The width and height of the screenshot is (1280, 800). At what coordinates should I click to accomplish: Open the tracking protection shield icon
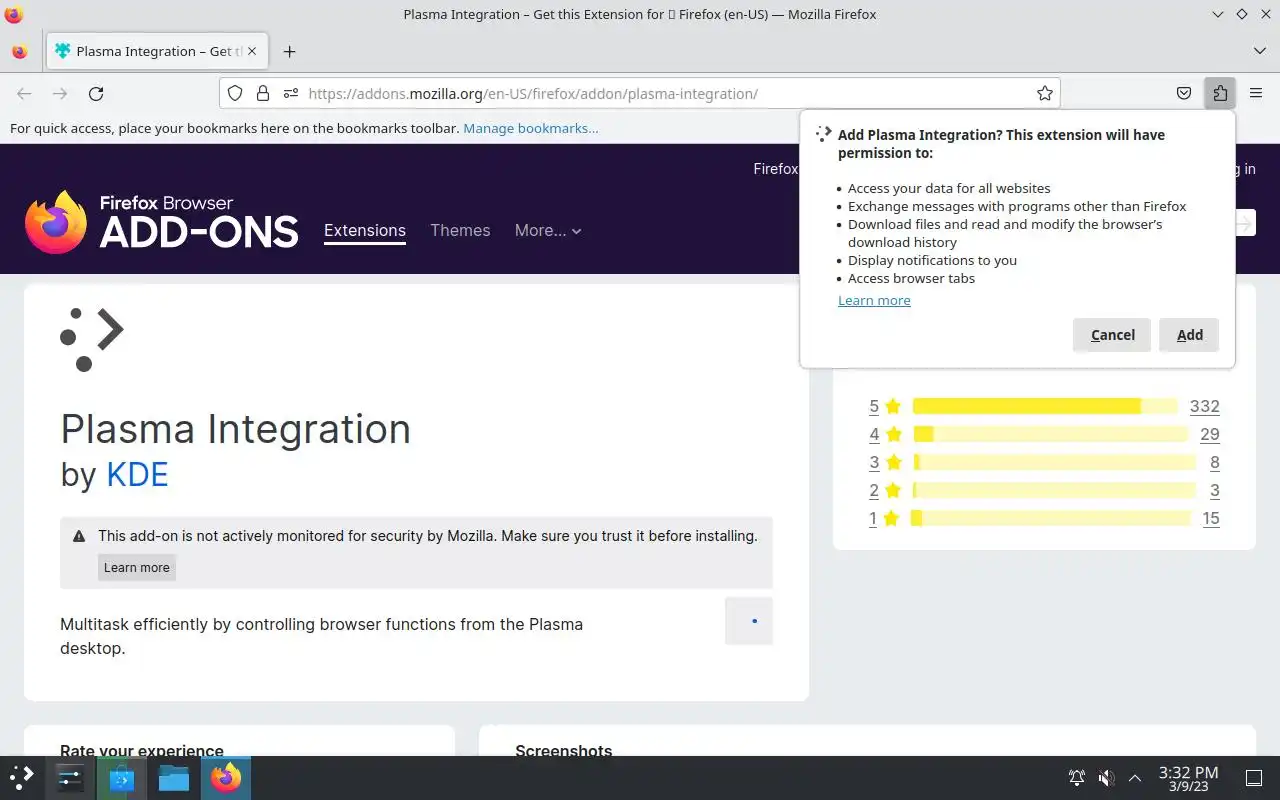[235, 93]
